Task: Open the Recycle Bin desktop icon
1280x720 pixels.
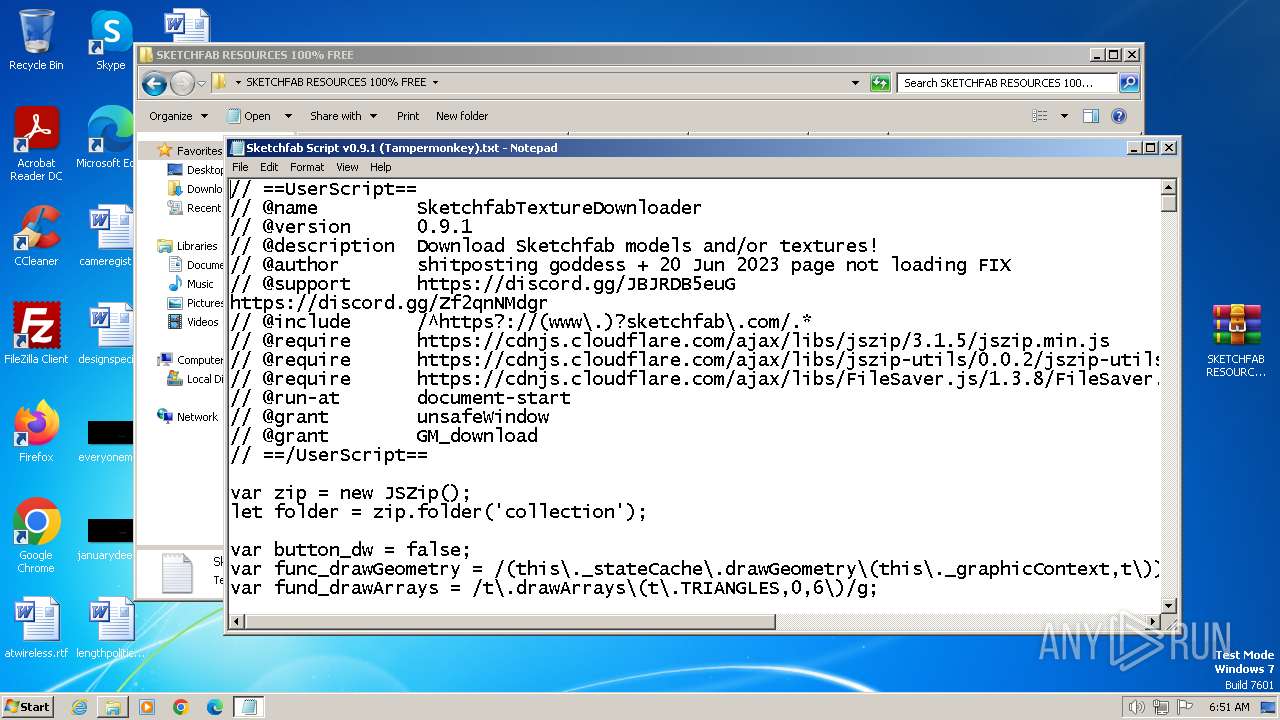Action: pos(36,40)
